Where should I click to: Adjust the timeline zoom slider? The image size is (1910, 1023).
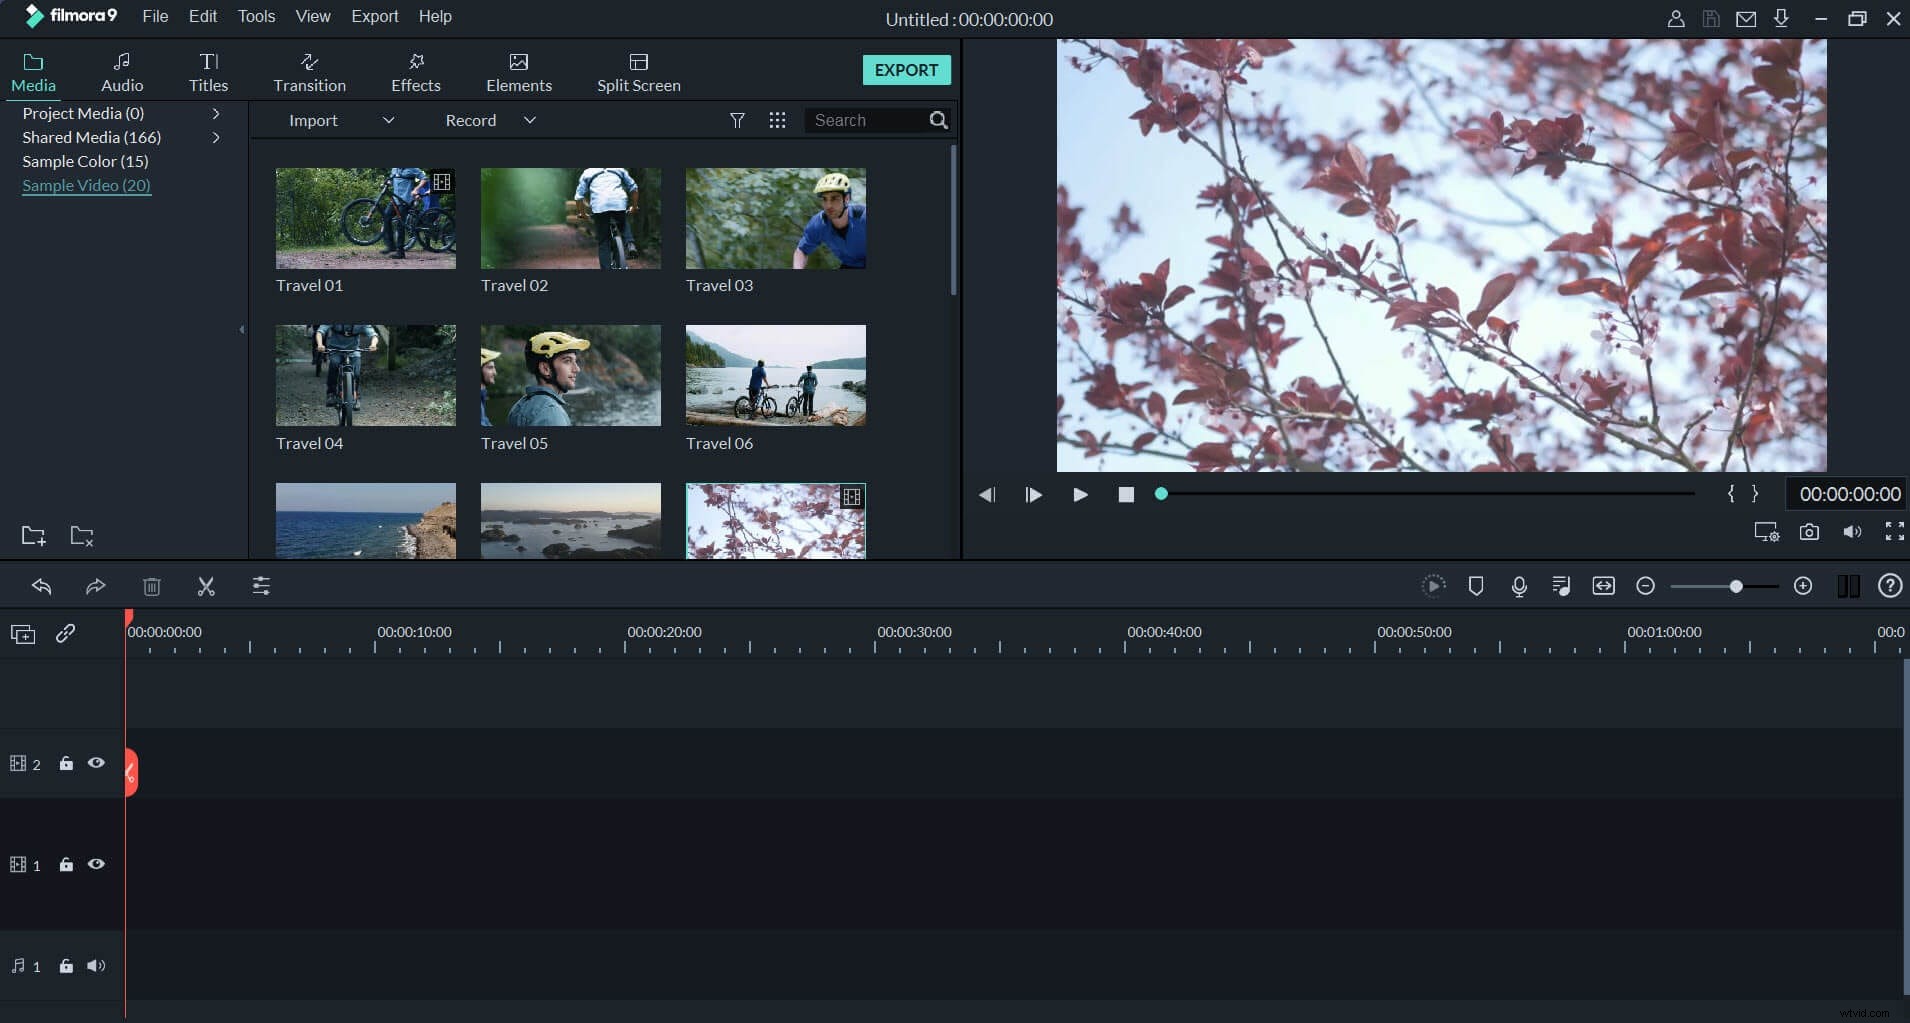(x=1737, y=585)
